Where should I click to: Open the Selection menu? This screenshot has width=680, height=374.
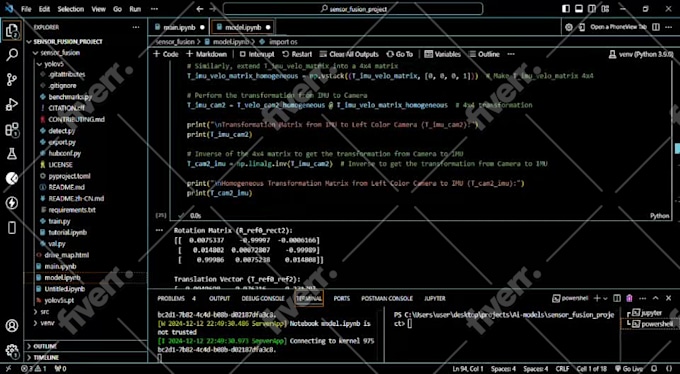click(x=71, y=9)
